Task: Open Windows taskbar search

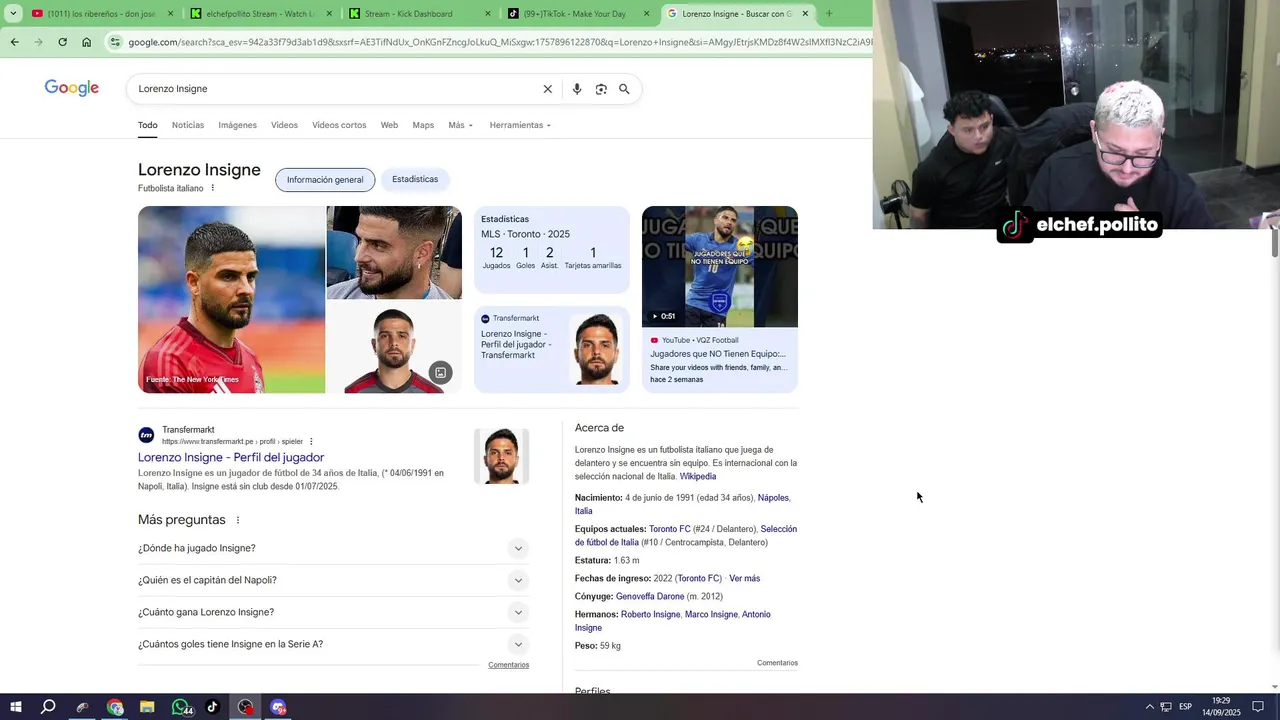Action: (48, 707)
